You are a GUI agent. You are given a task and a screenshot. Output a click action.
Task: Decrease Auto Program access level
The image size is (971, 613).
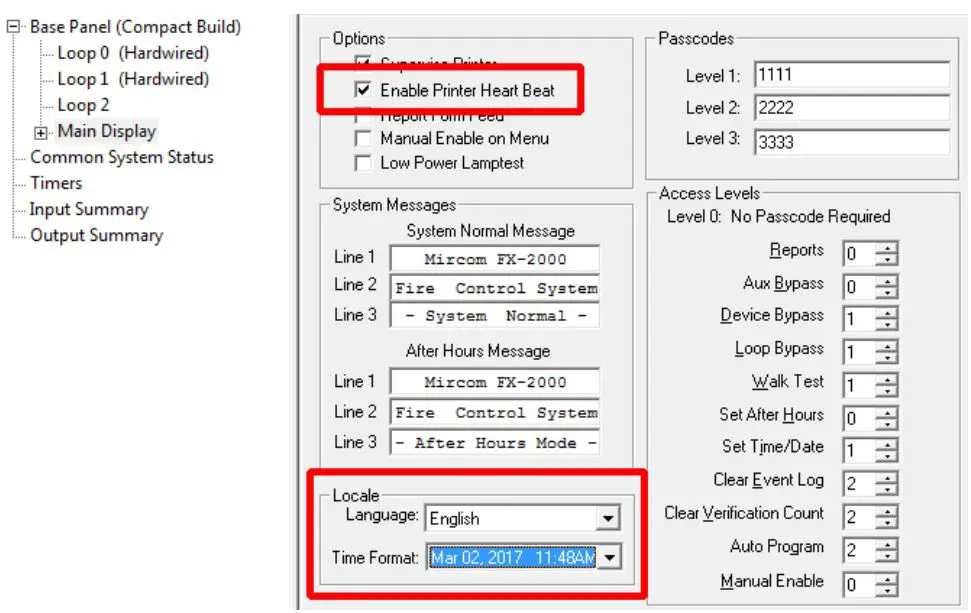pyautogui.click(x=887, y=556)
